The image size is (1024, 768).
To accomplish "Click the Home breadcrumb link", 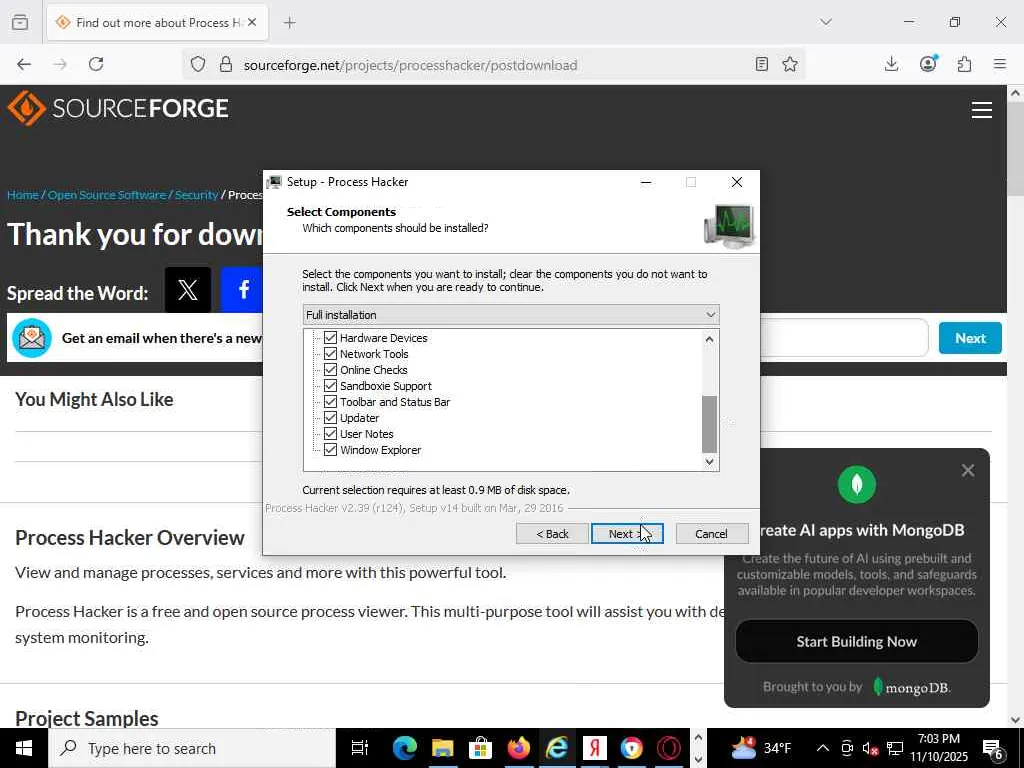I will [23, 195].
